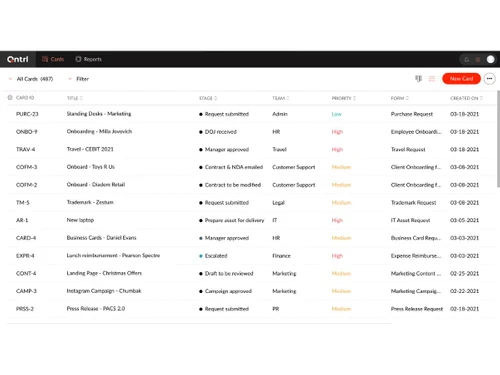Click the title 'Landing Page - Christmas Offers'
Image resolution: width=500 pixels, height=375 pixels.
(x=104, y=273)
